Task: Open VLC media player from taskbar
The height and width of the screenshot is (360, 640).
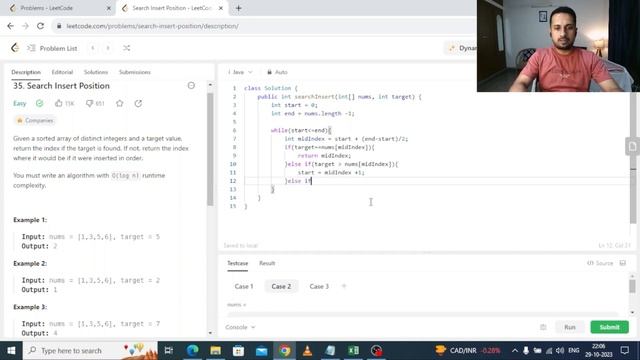Action: (x=307, y=351)
